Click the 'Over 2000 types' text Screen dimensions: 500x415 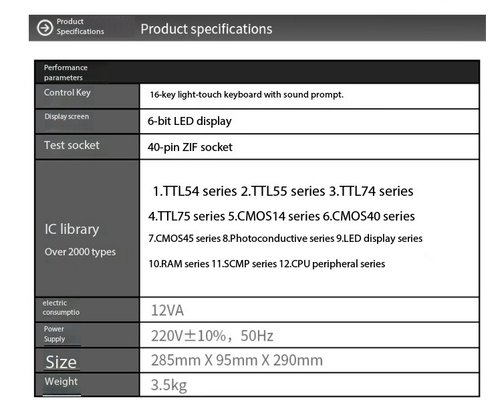coord(80,252)
